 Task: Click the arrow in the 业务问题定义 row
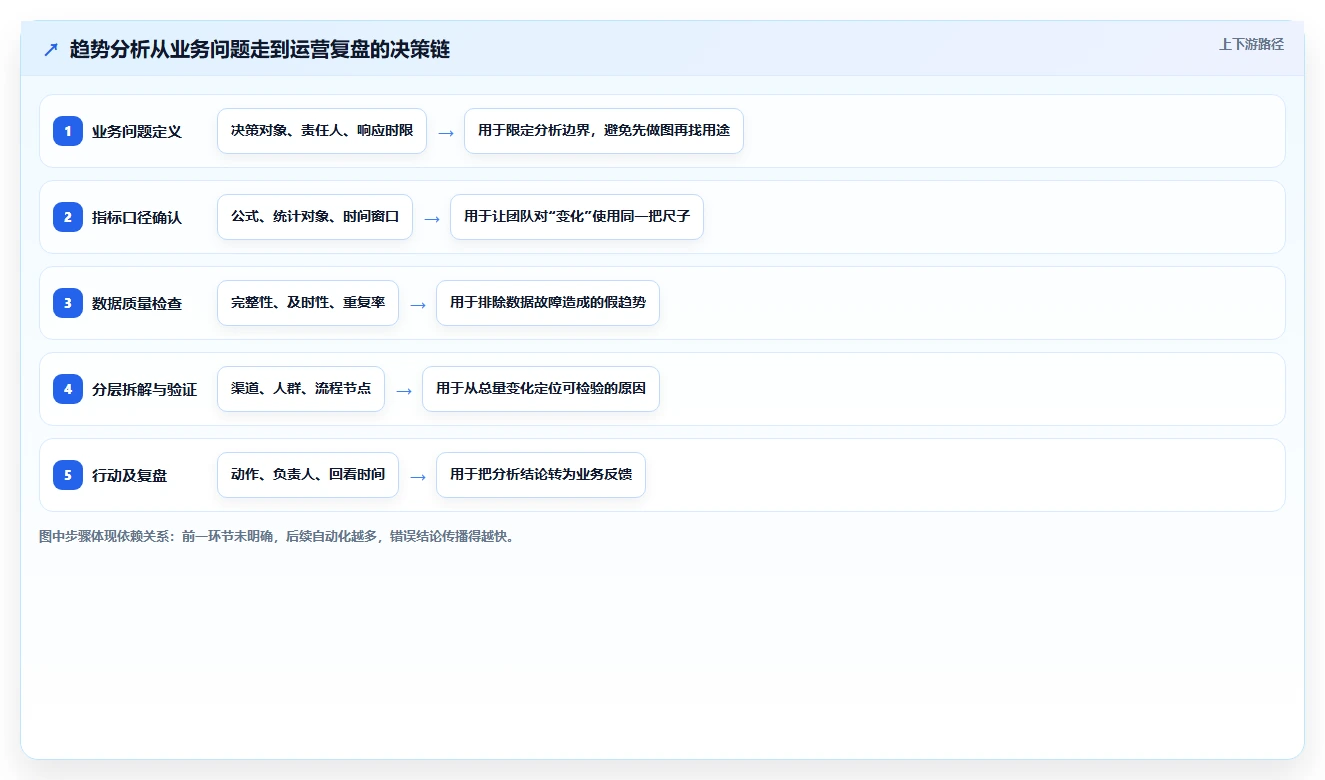coord(446,132)
